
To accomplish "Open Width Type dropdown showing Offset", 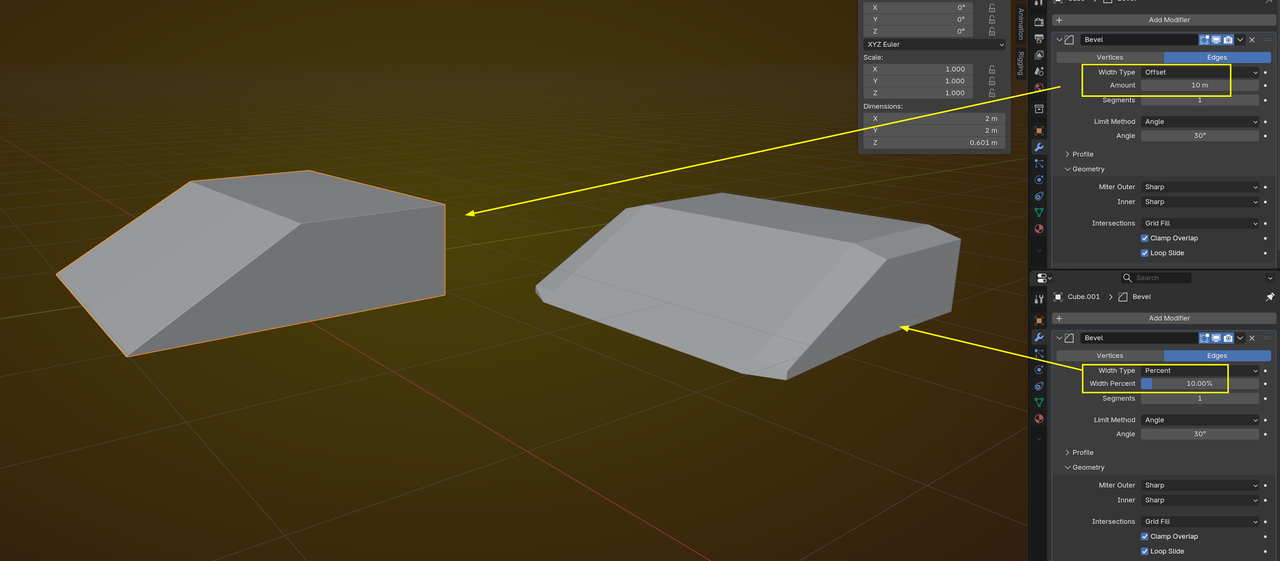I will click(x=1200, y=72).
